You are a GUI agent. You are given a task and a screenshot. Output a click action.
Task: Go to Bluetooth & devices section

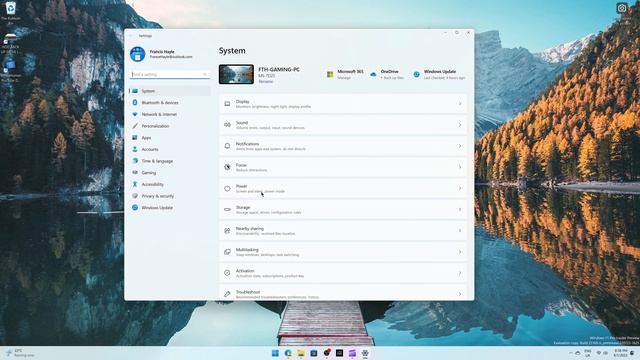170,102
